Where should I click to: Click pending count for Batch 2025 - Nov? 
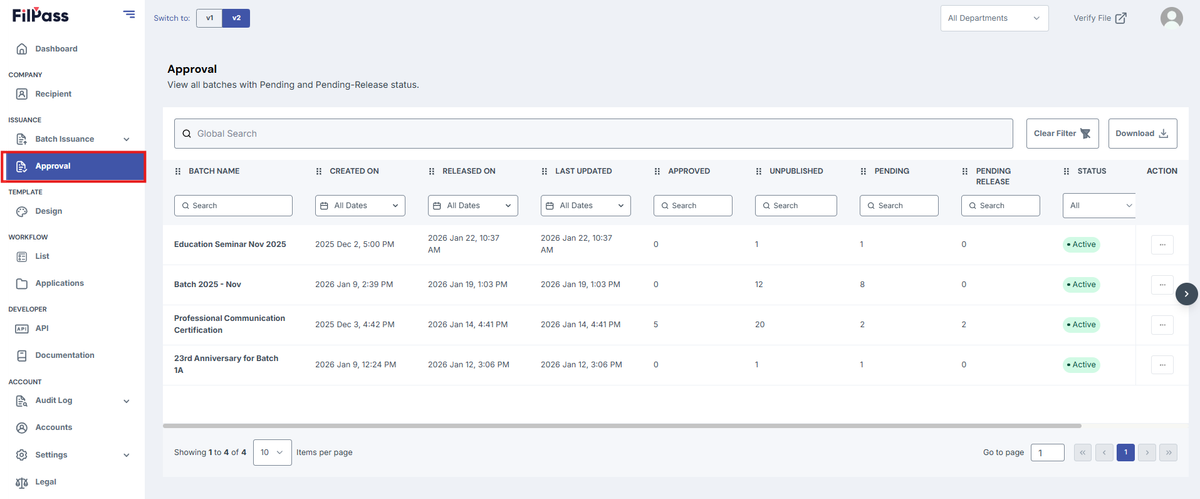coord(862,284)
